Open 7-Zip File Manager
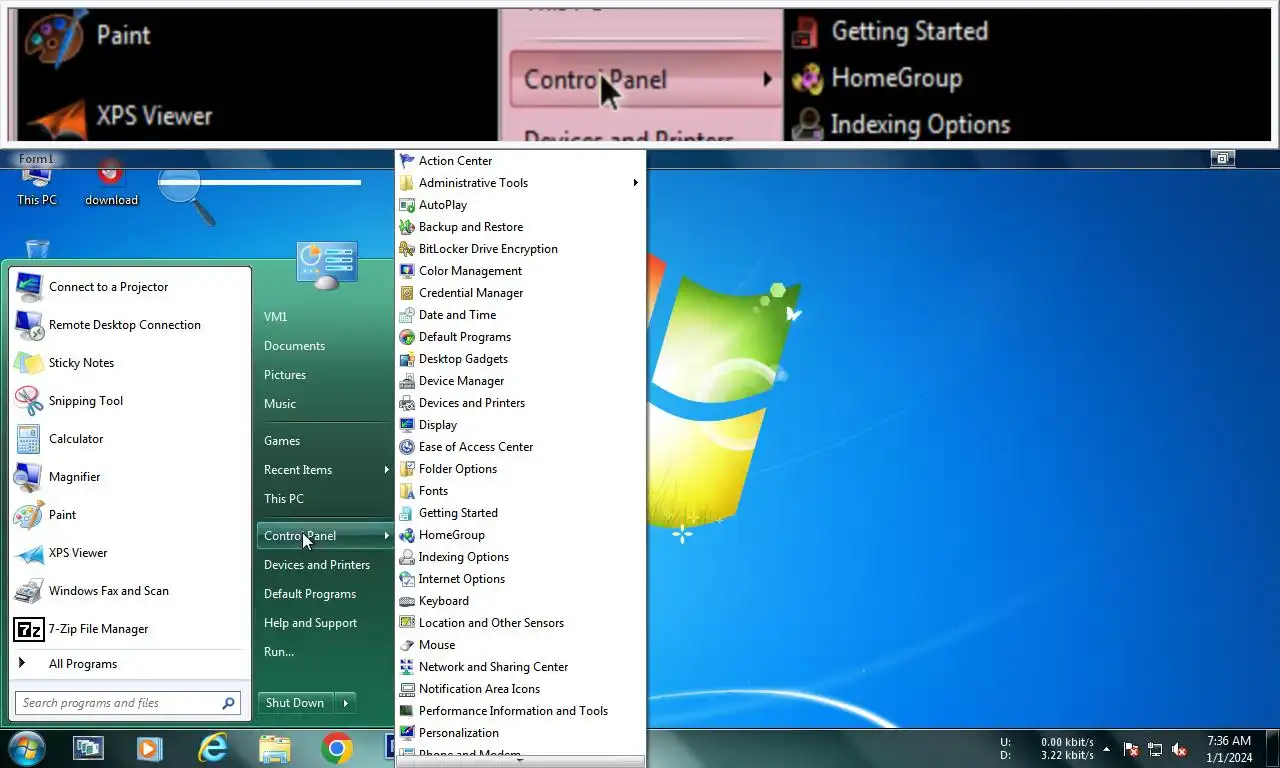This screenshot has height=768, width=1280. pos(130,629)
